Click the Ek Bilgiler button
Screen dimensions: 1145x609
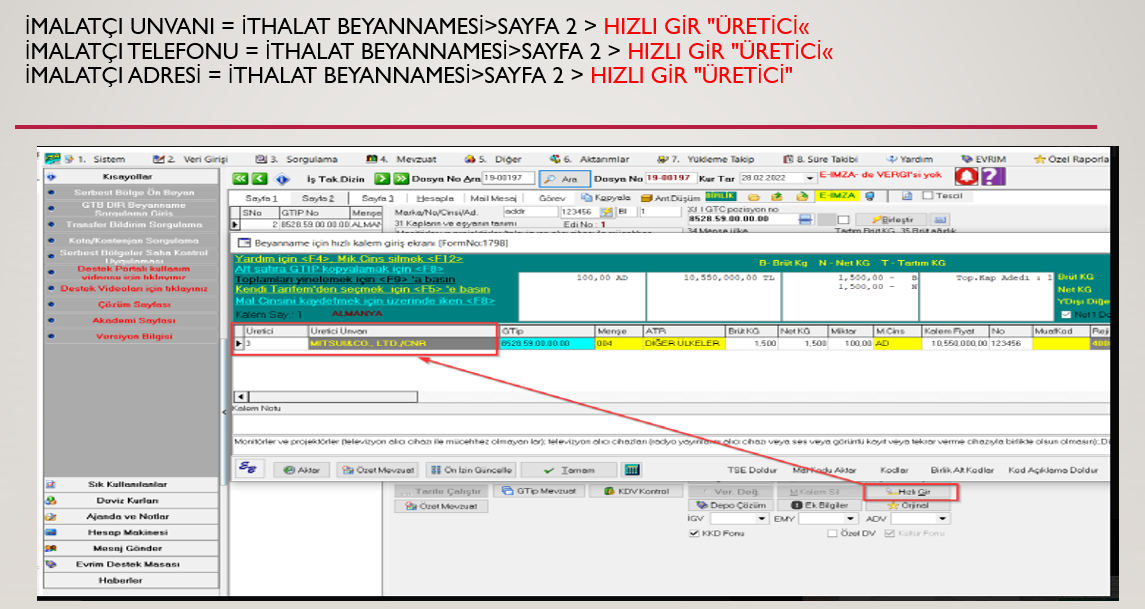(821, 505)
